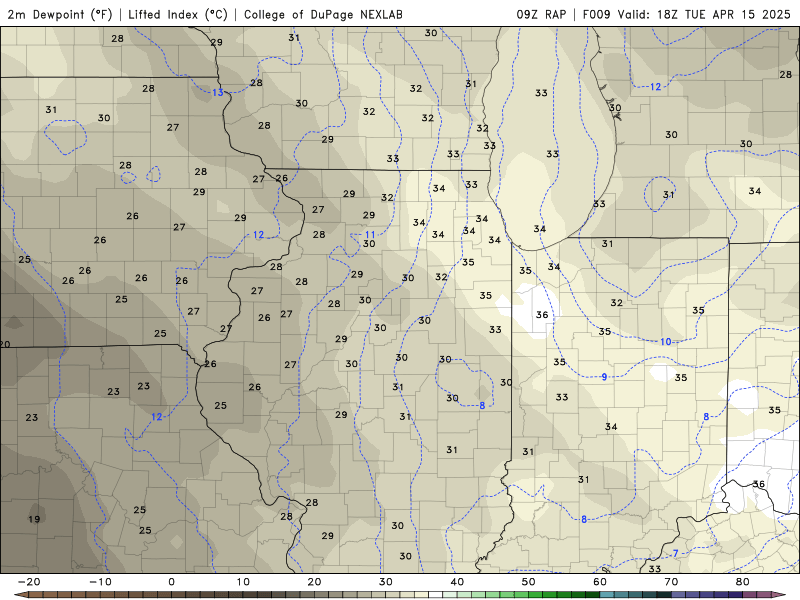Image resolution: width=800 pixels, height=600 pixels.
Task: Click the "College of DuPage NEXLAB" label
Action: coord(323,14)
